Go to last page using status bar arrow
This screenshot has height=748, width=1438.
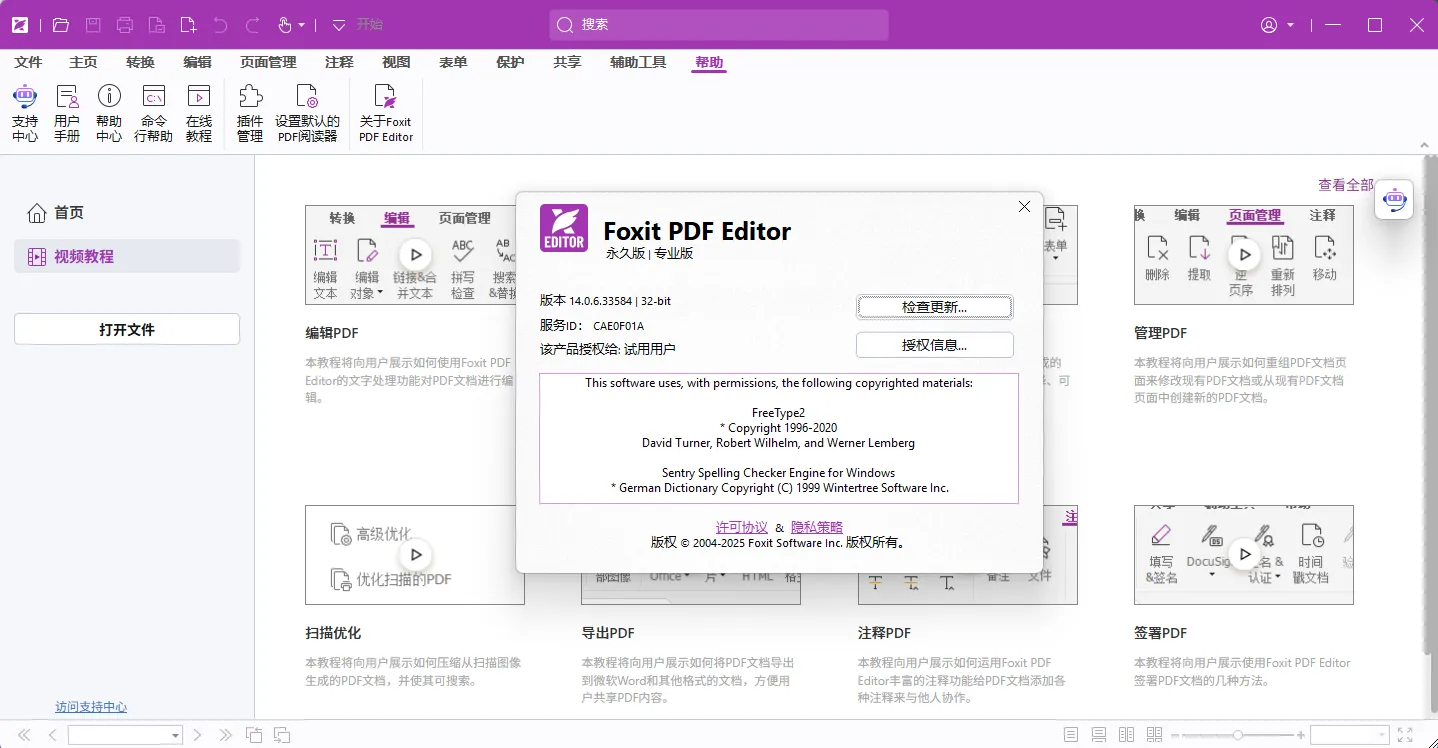(225, 735)
